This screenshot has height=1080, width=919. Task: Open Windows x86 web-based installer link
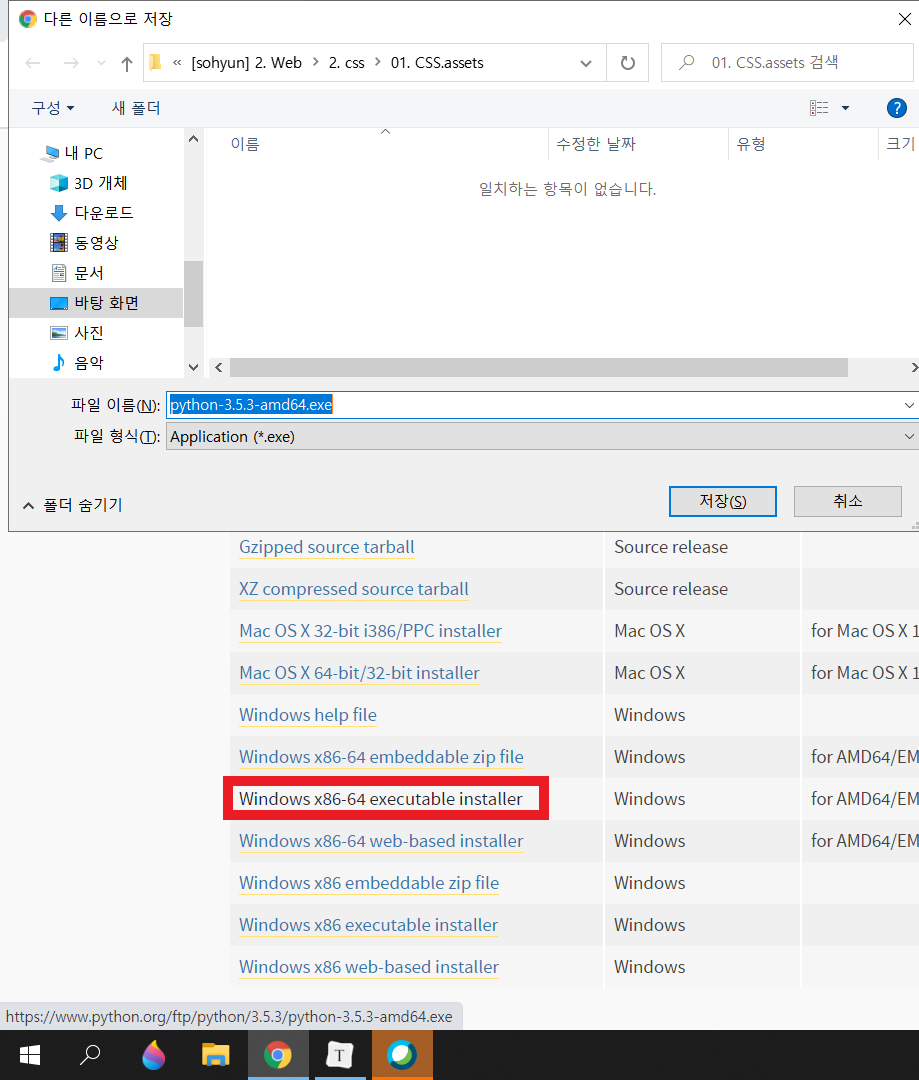pyautogui.click(x=369, y=967)
